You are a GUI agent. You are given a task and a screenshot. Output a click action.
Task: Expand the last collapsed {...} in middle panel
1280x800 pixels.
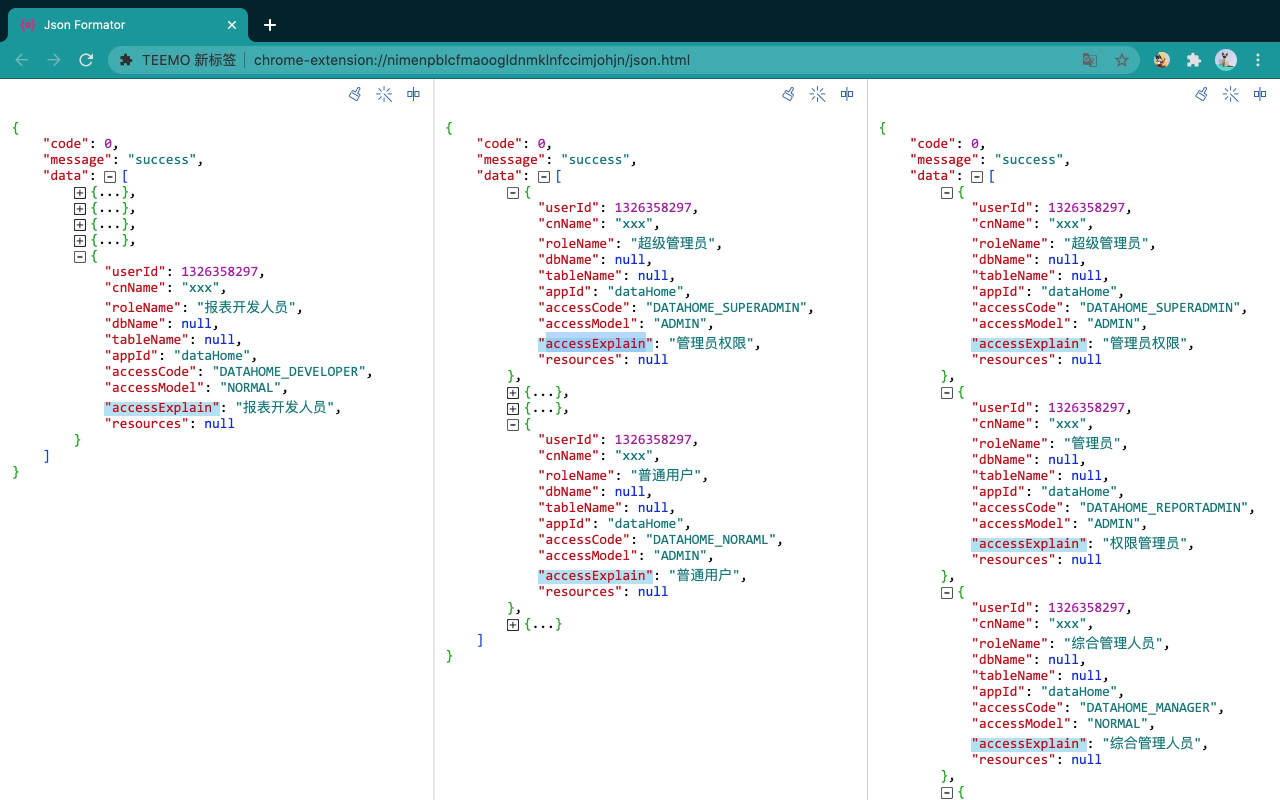click(x=513, y=624)
